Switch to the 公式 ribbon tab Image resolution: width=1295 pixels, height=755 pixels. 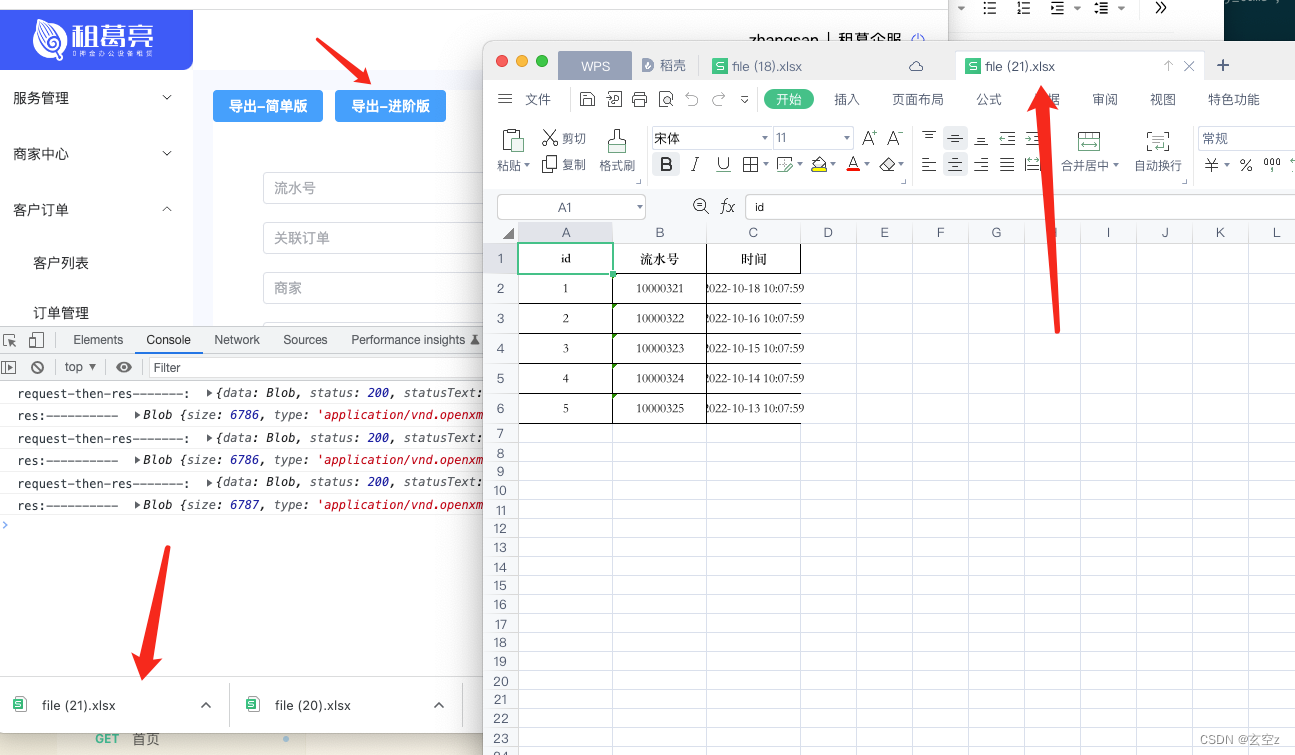[x=989, y=99]
